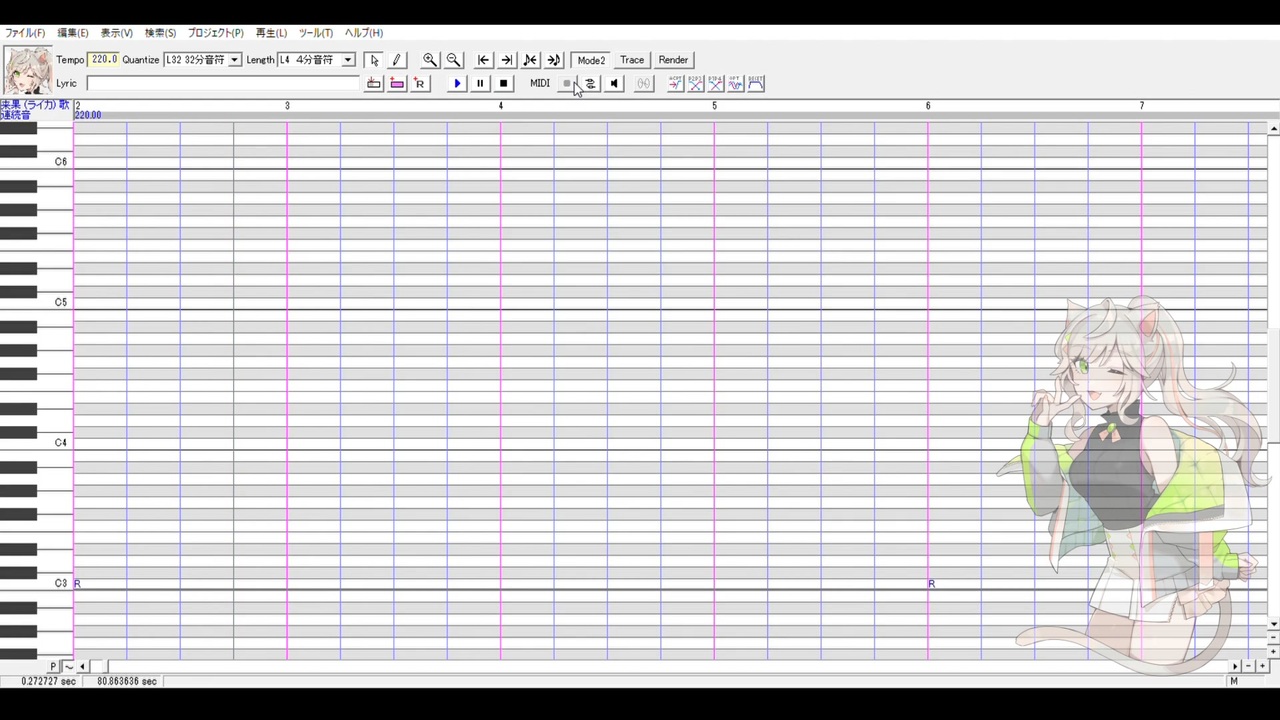
Task: Select the pencil draw tool
Action: (x=396, y=60)
